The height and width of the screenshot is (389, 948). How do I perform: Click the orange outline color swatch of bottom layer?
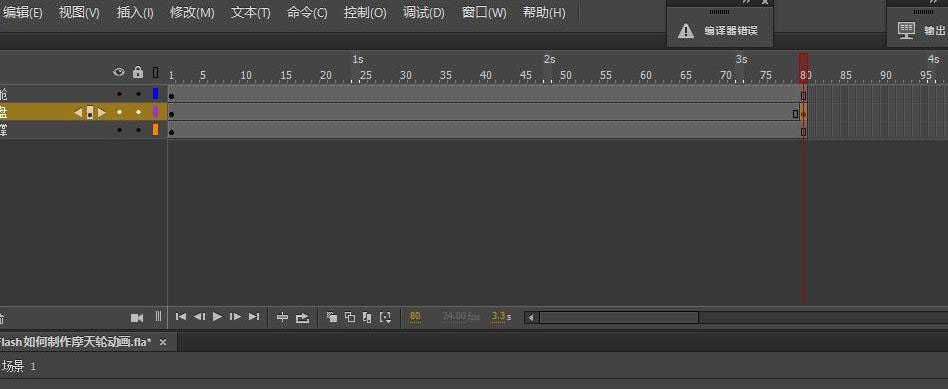pyautogui.click(x=155, y=129)
